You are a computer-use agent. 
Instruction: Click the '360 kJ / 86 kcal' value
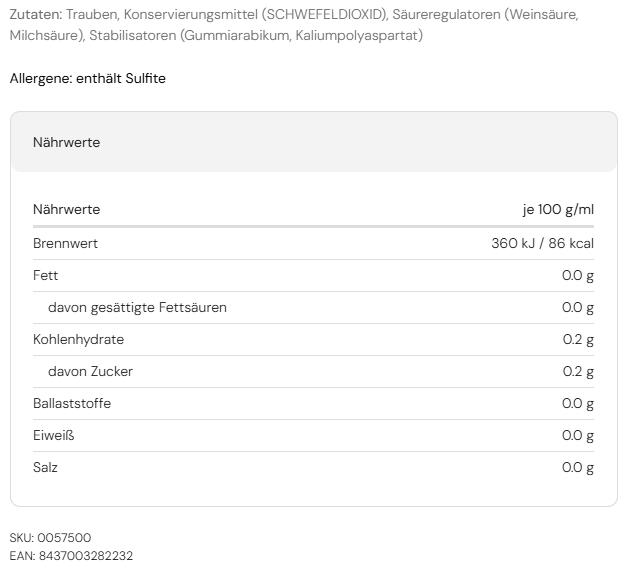pyautogui.click(x=542, y=243)
